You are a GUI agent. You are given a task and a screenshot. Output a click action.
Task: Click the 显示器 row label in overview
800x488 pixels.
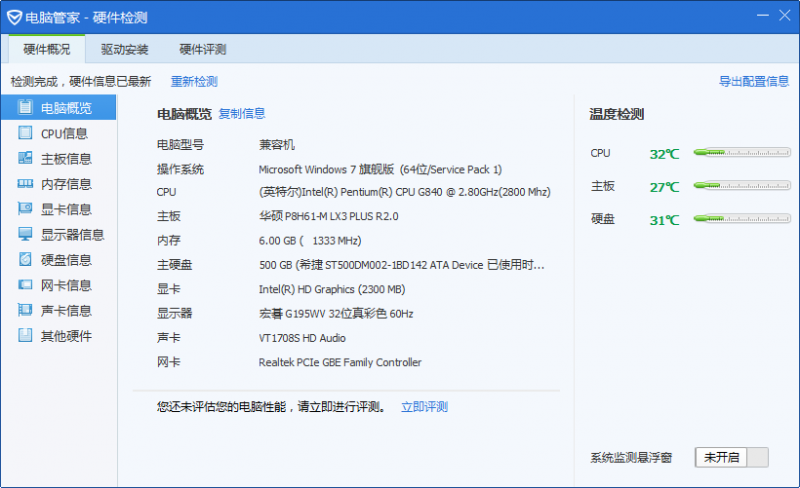pos(174,313)
